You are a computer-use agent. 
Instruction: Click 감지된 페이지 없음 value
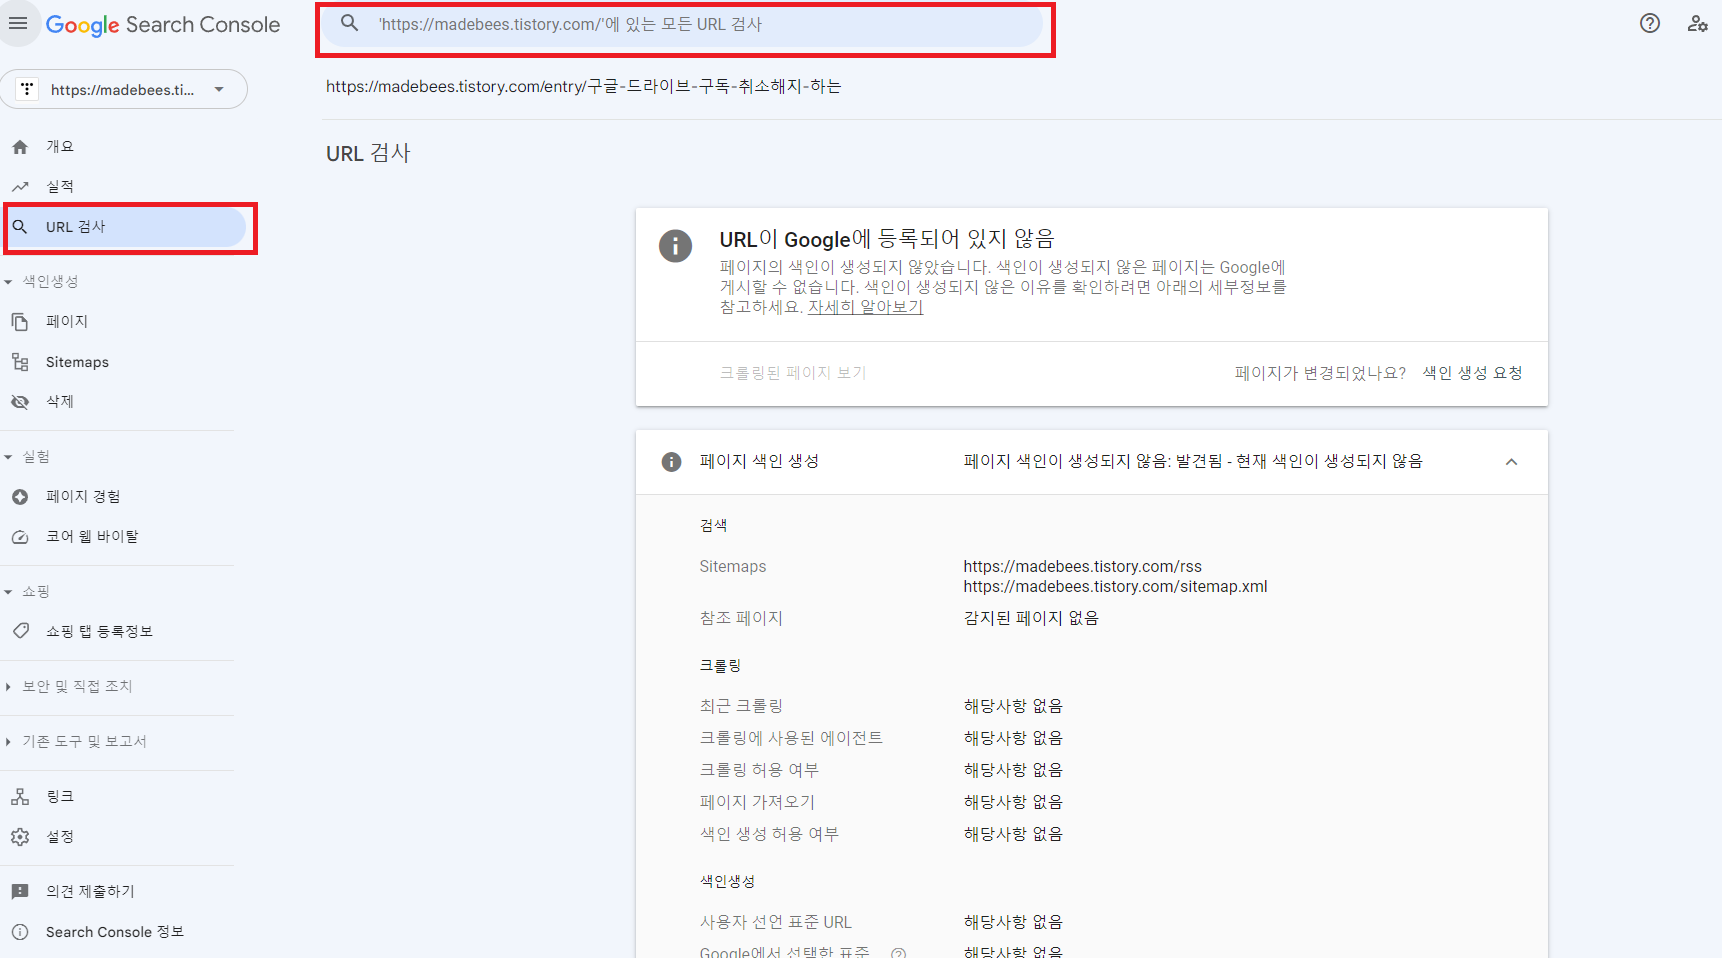point(1031,618)
